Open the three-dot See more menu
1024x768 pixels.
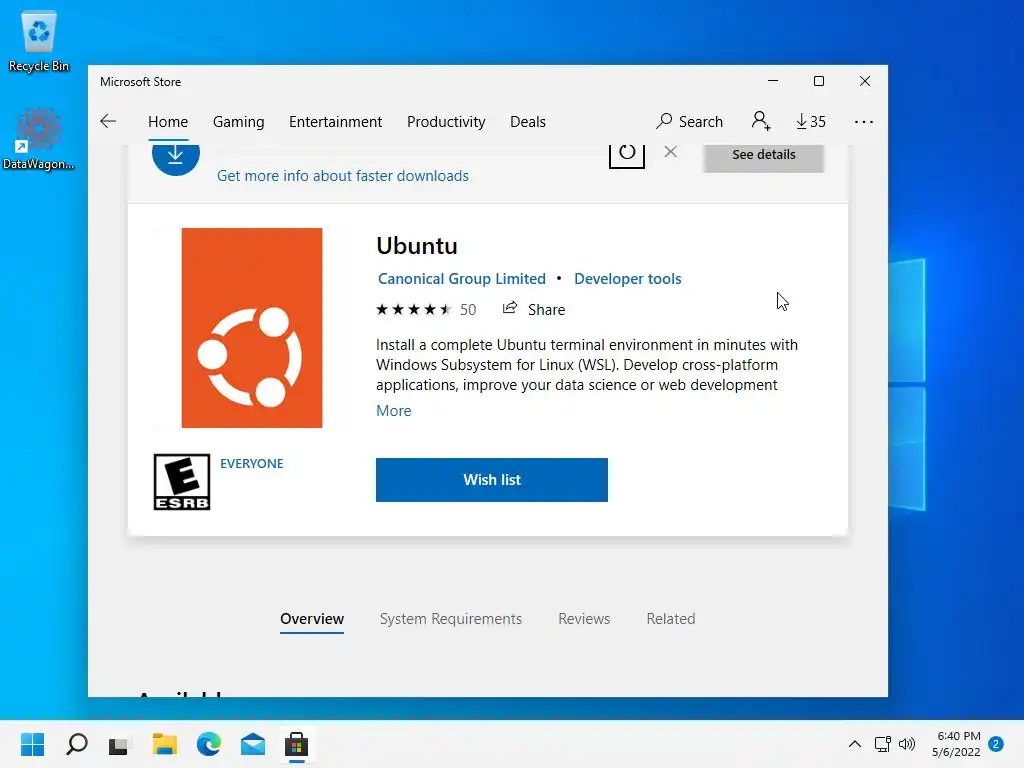coord(863,122)
